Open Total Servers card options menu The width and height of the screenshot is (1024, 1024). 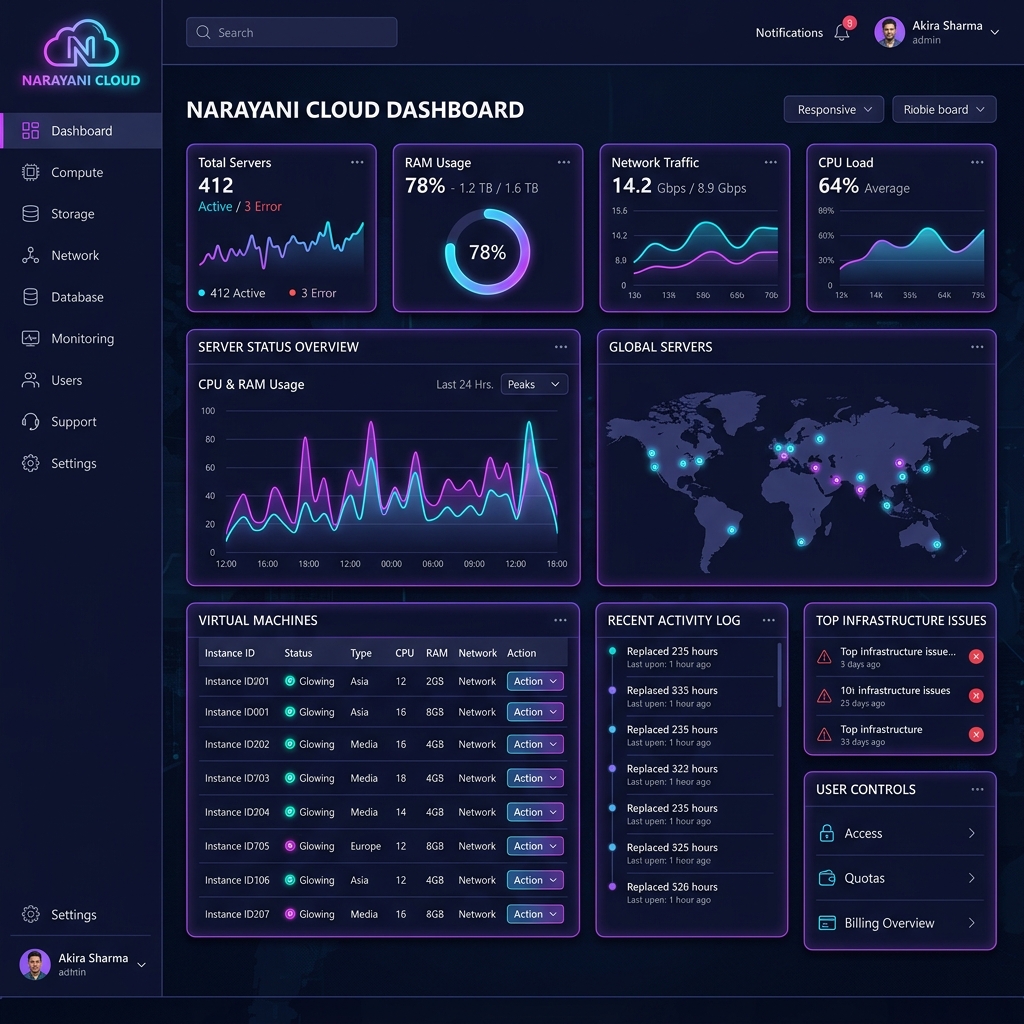tap(357, 162)
